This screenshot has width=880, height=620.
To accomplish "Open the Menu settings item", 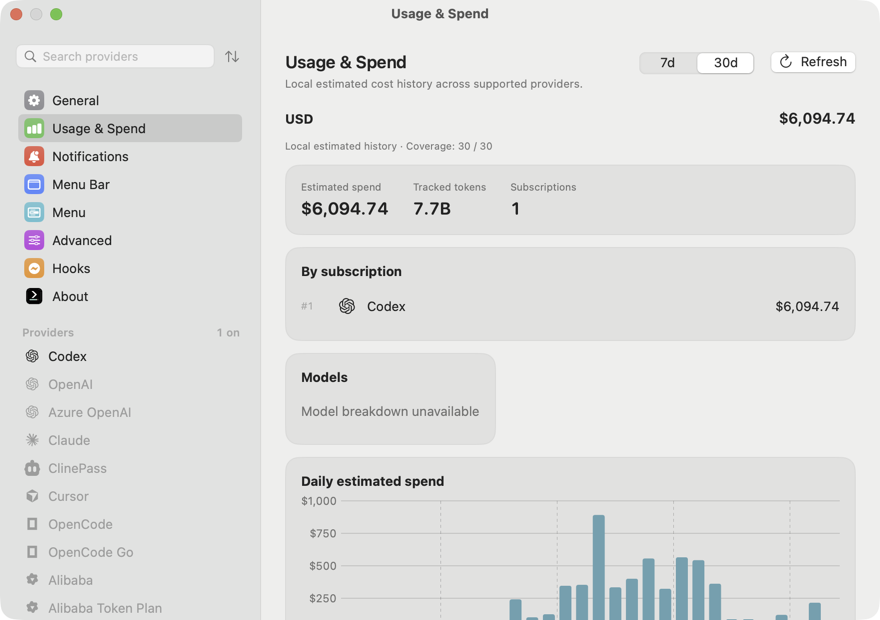I will [130, 213].
